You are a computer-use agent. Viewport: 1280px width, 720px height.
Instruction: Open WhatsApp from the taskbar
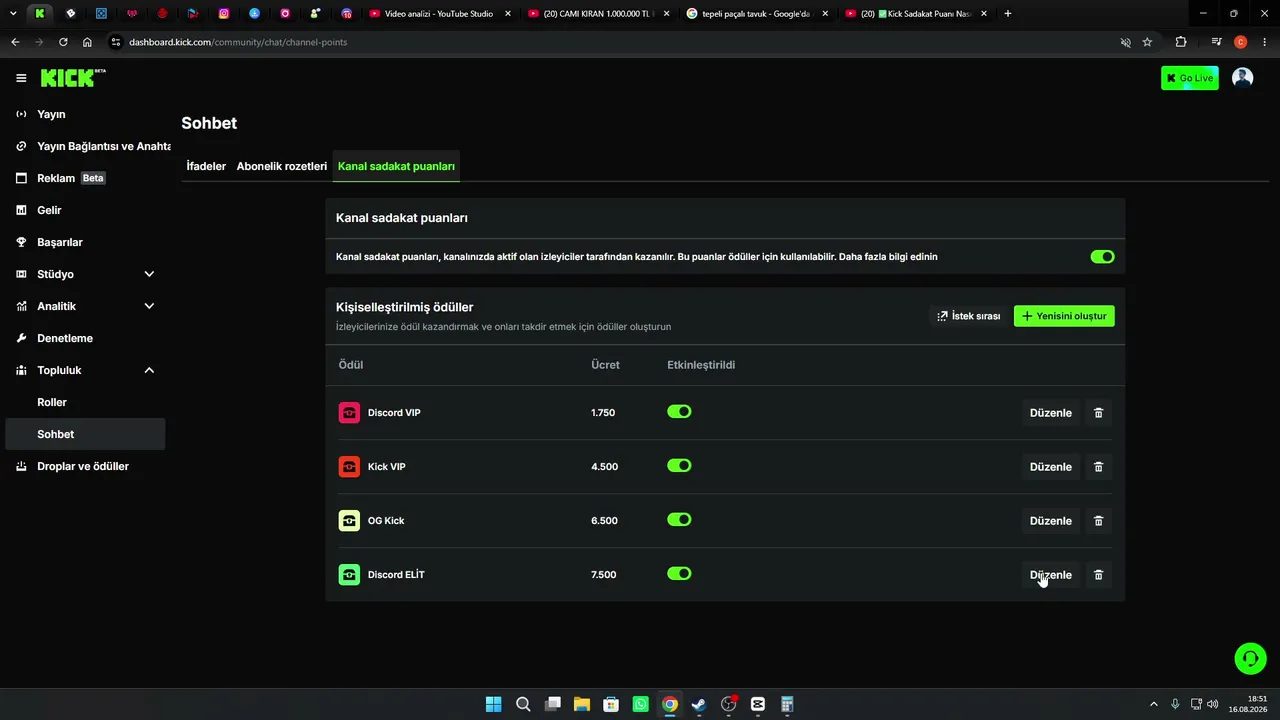640,704
